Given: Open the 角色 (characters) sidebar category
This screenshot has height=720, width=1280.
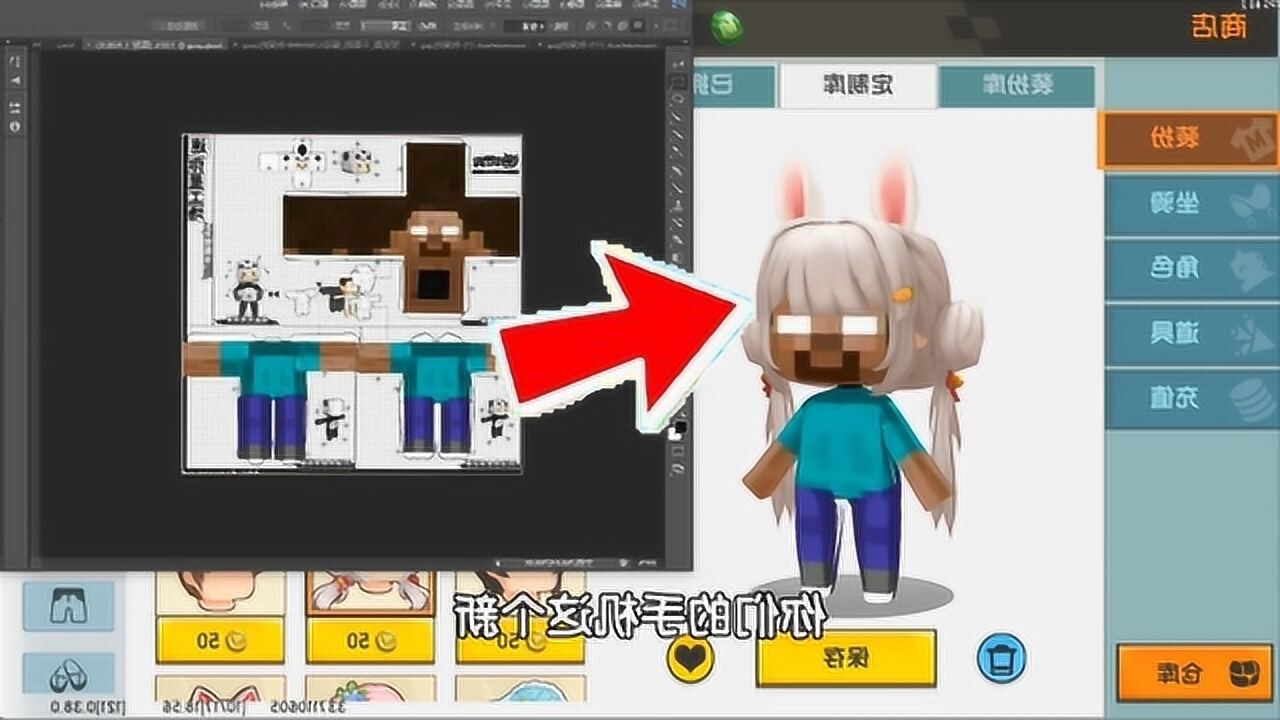Looking at the screenshot, I should [1190, 269].
